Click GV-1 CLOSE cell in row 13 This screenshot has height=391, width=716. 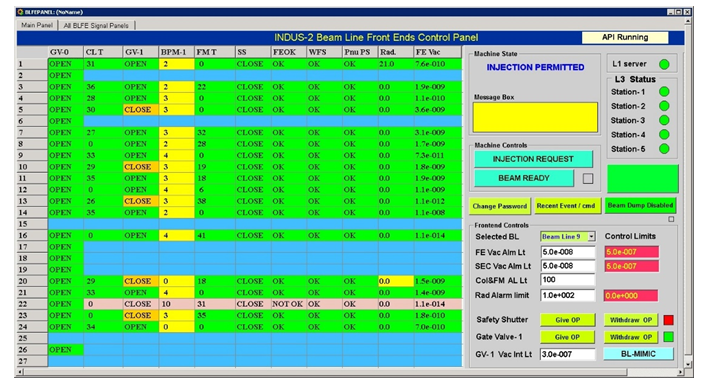point(141,201)
